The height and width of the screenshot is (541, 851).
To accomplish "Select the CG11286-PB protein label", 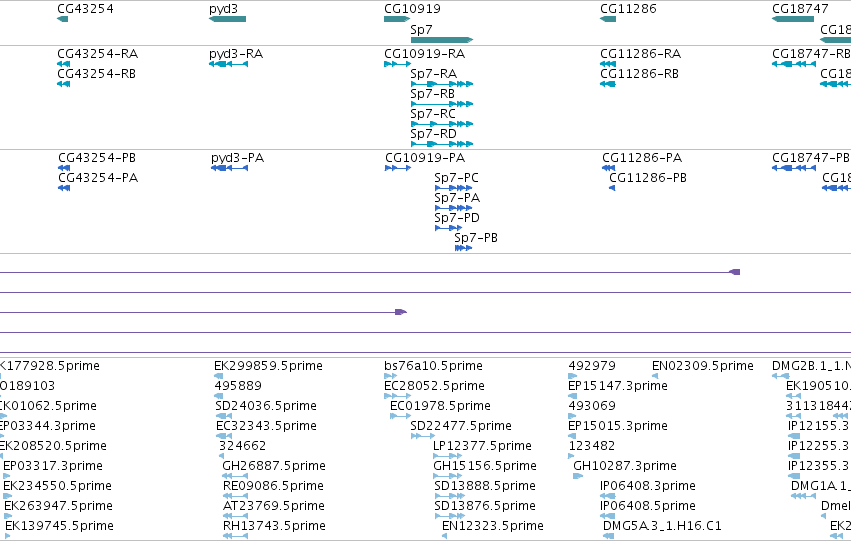I will pos(648,178).
